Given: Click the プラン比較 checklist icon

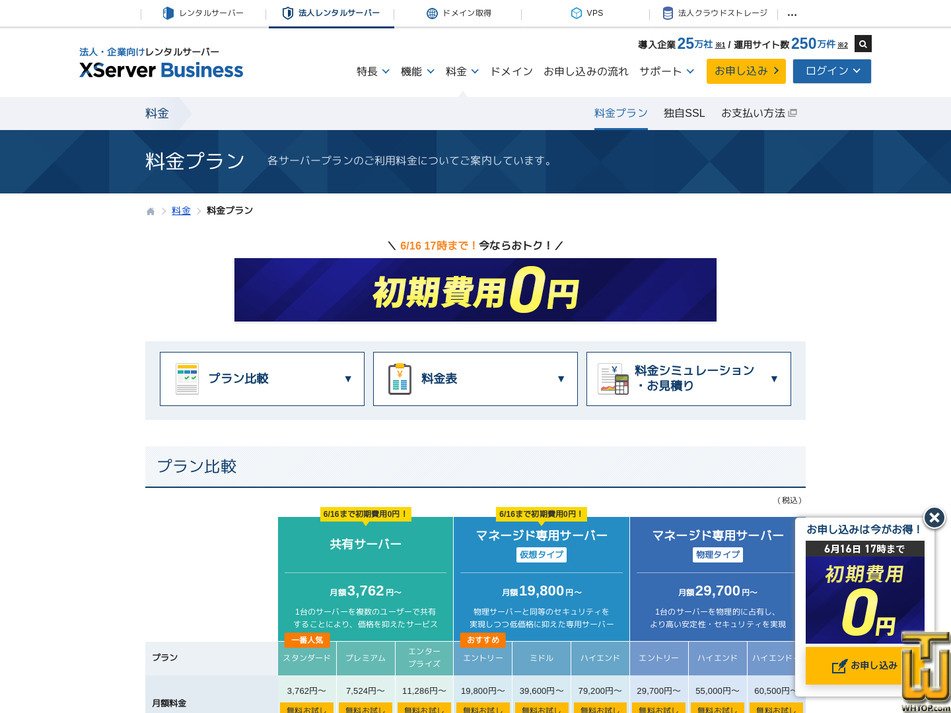Looking at the screenshot, I should pos(187,379).
